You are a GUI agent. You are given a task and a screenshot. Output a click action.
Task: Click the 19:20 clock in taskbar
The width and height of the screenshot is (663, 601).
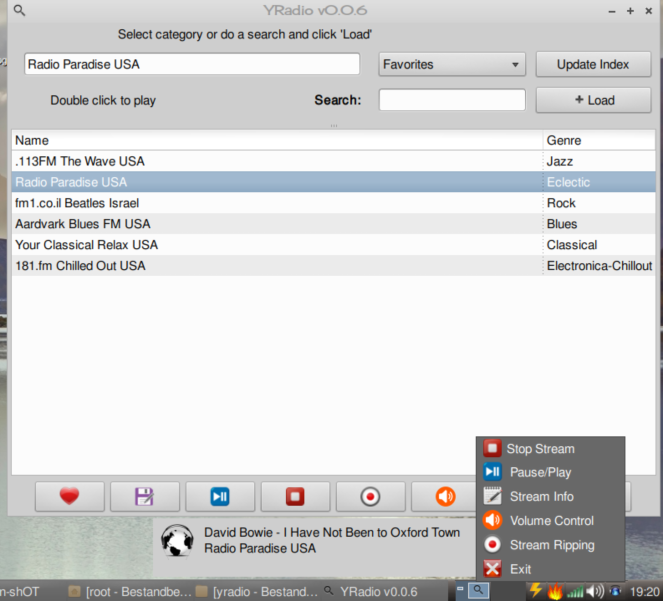click(644, 592)
